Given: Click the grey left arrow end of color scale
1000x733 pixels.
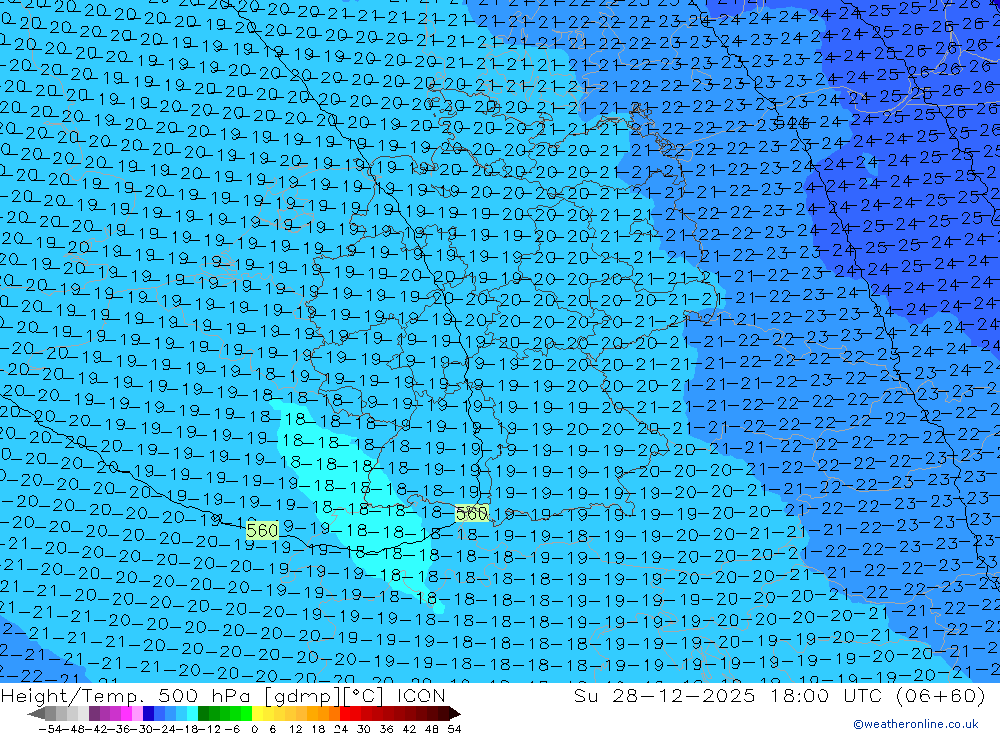Looking at the screenshot, I should (x=36, y=714).
